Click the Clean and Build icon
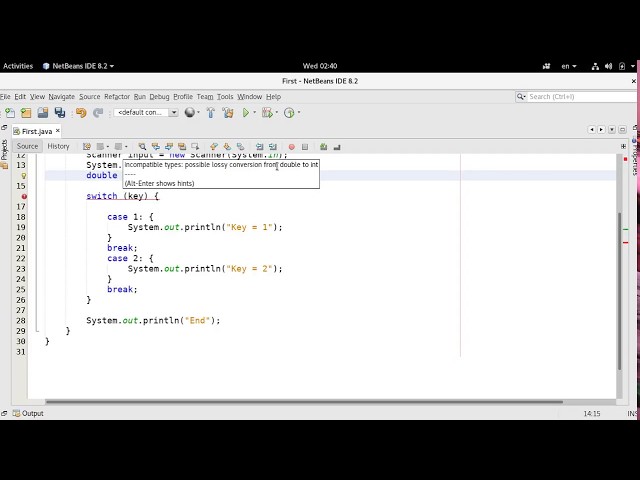 [228, 113]
